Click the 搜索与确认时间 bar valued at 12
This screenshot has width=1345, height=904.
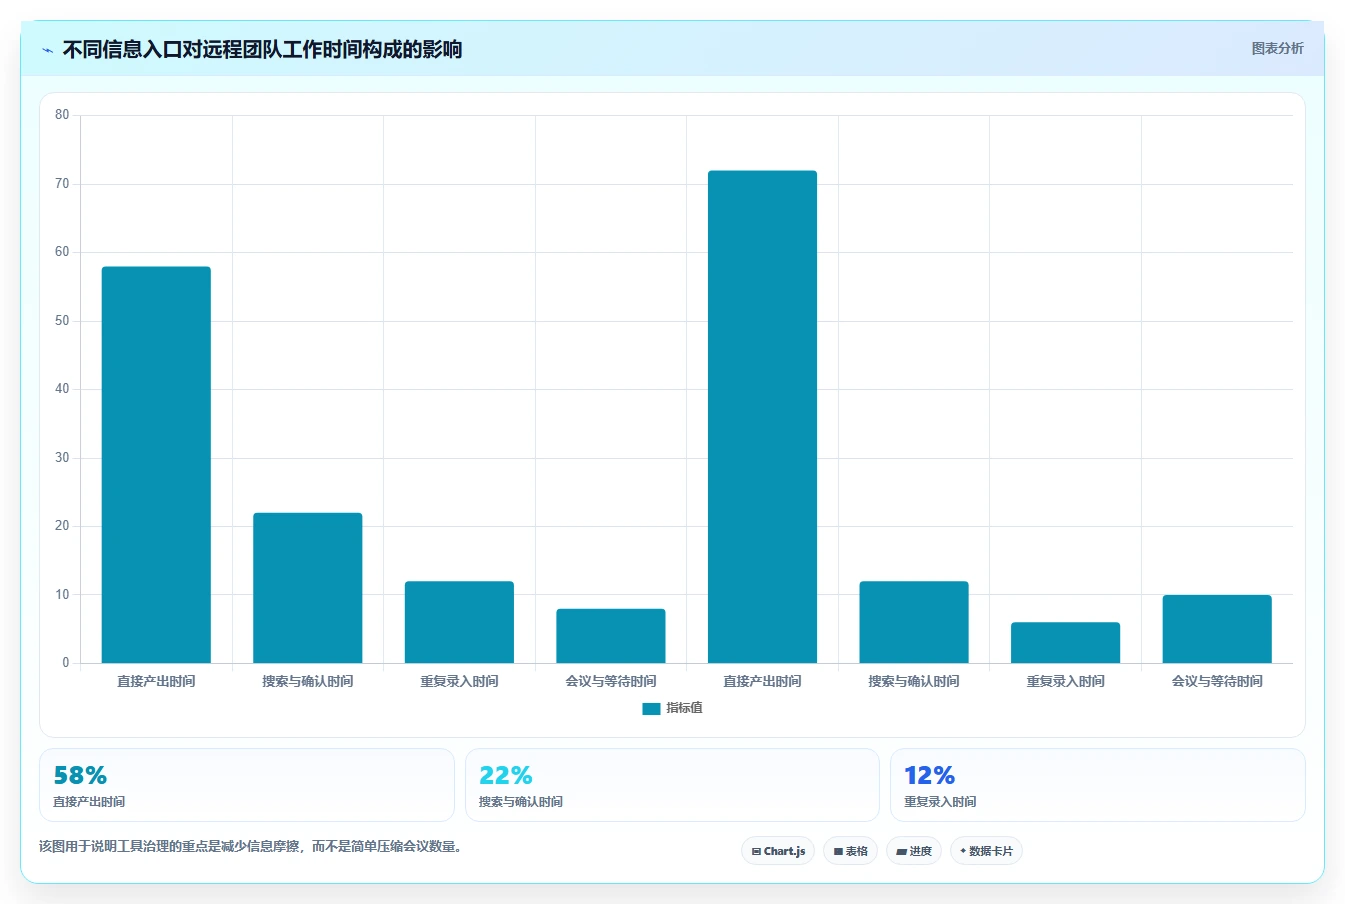[x=914, y=622]
